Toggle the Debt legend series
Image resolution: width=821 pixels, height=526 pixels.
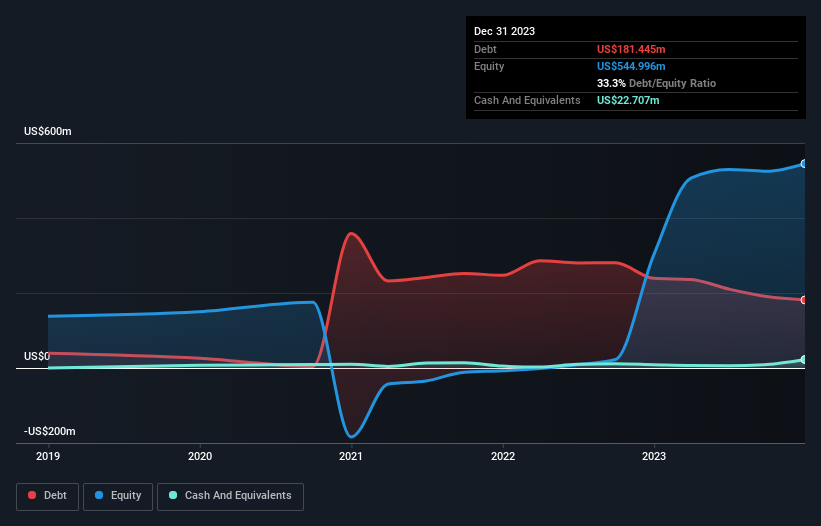pyautogui.click(x=47, y=496)
